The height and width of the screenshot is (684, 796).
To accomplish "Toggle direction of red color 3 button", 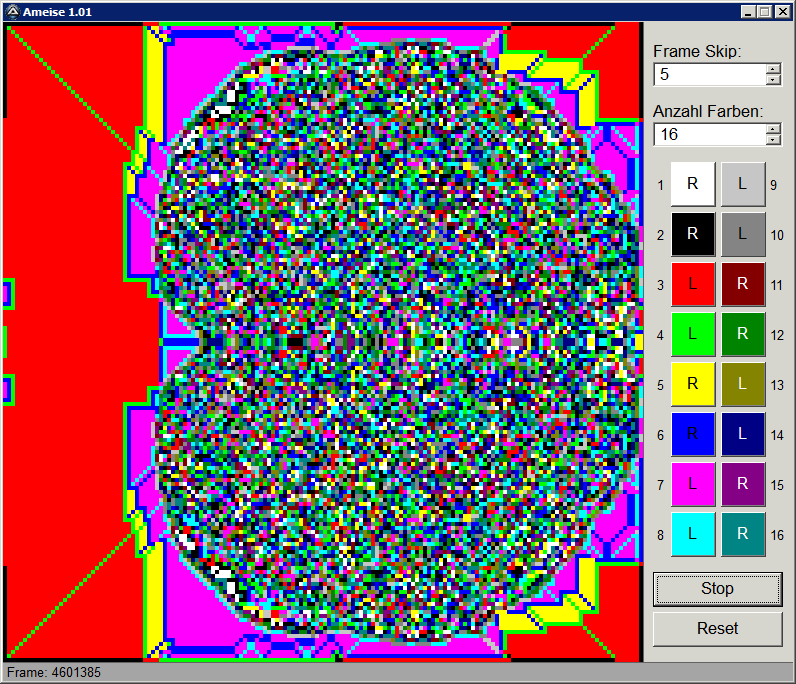I will pyautogui.click(x=692, y=284).
